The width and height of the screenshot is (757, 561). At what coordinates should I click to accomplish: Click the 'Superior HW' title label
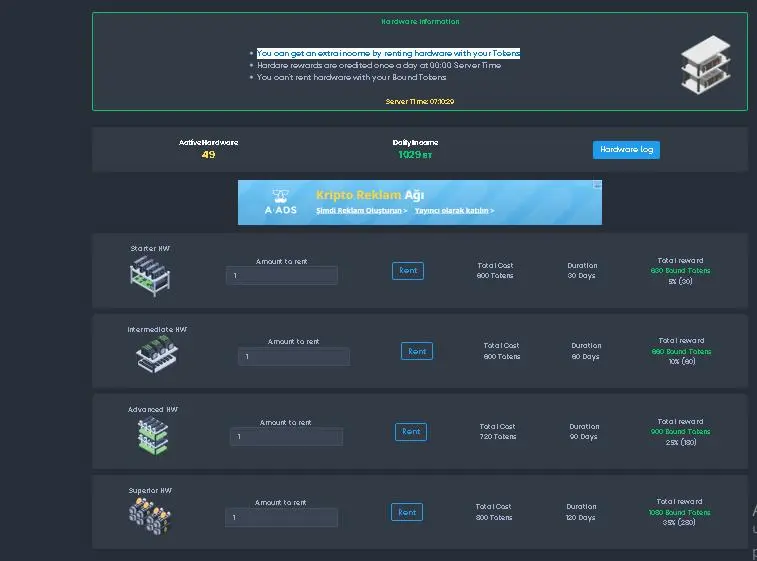tap(150, 491)
